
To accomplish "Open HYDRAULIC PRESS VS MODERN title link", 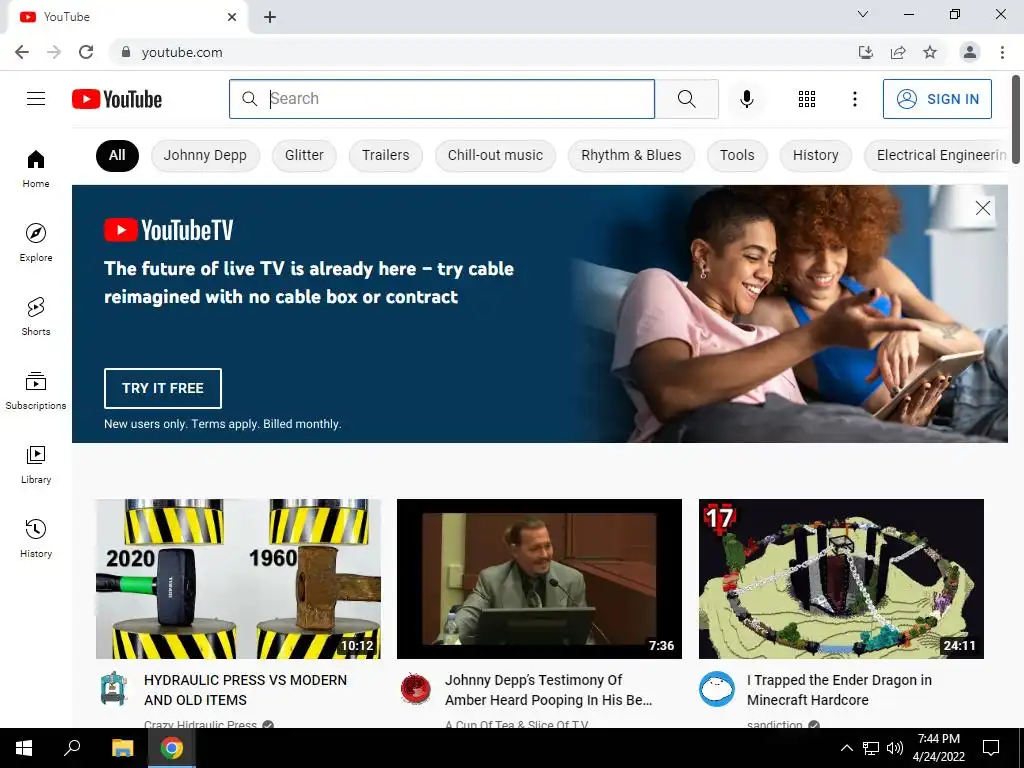I will (x=246, y=690).
